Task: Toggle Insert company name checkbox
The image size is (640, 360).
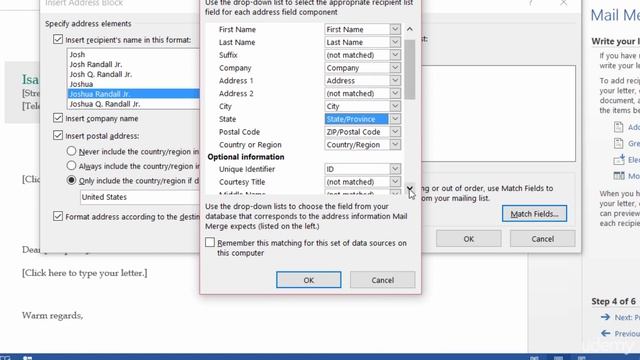Action: 58,118
